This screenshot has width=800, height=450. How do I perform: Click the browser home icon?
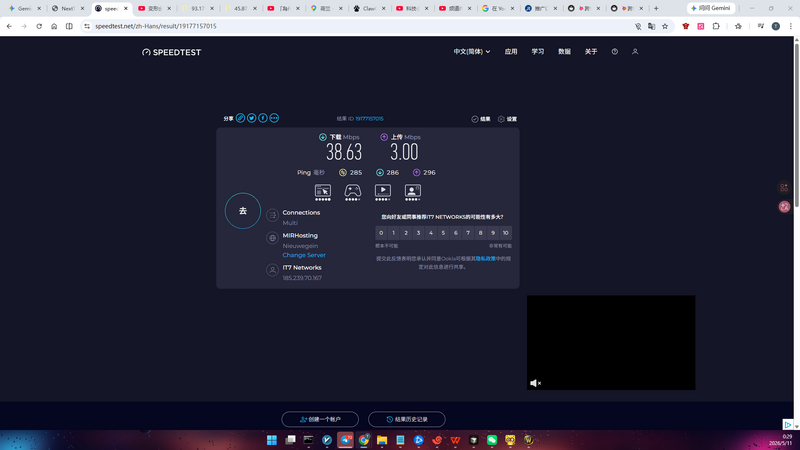pos(54,26)
